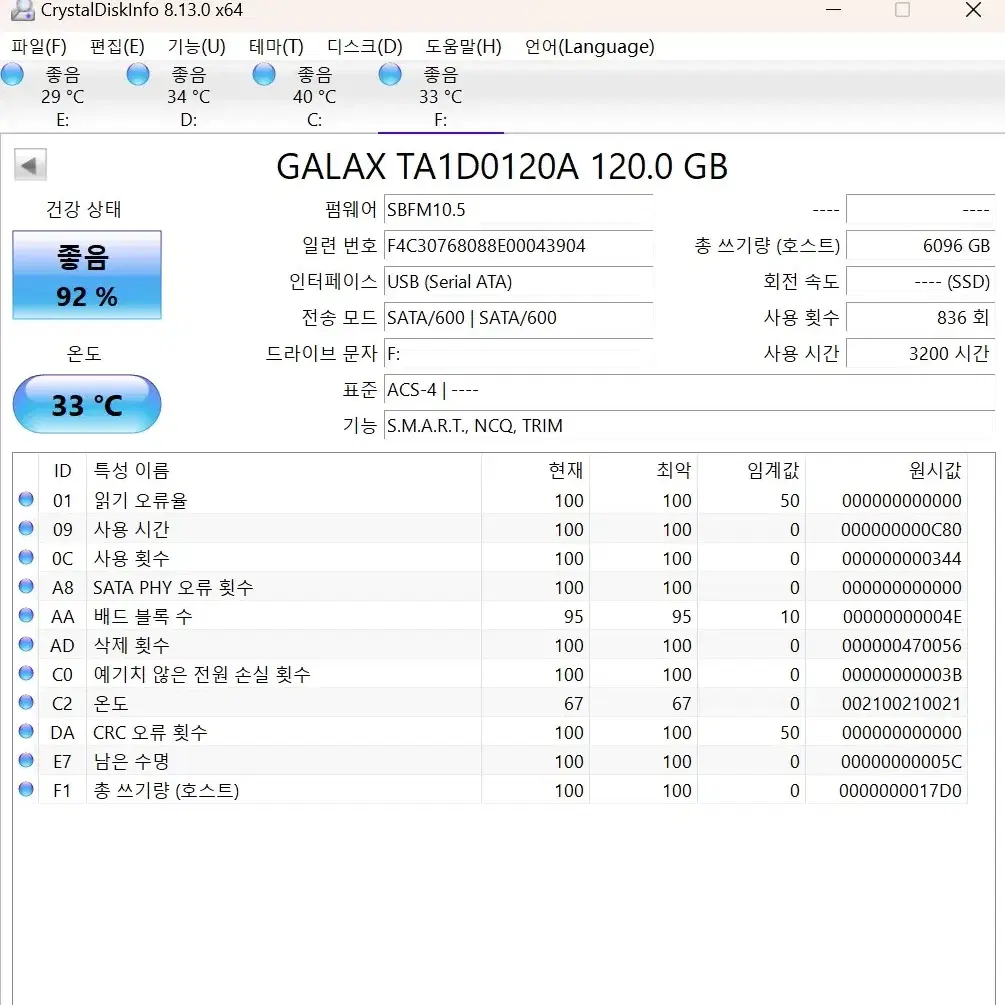Screen dimensions: 1005x1005
Task: Click status dot for ID C2 온도 row
Action: pos(26,702)
